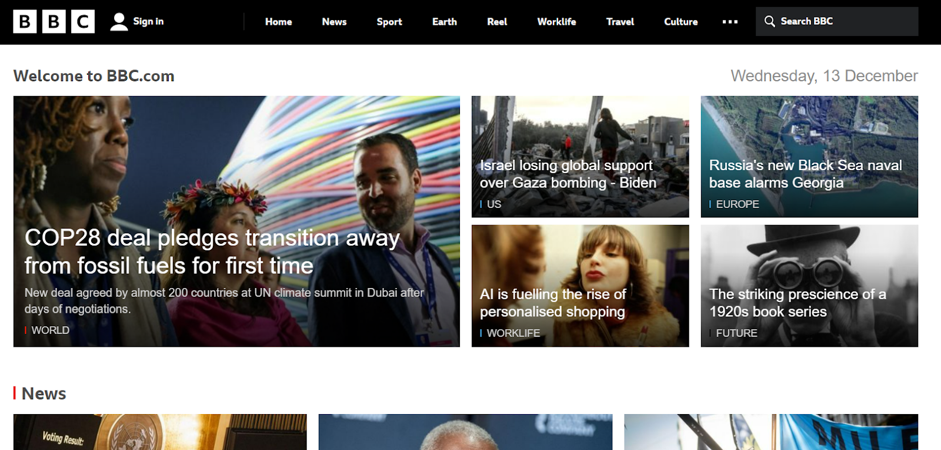
Task: Go to the News nav section
Action: click(x=334, y=22)
